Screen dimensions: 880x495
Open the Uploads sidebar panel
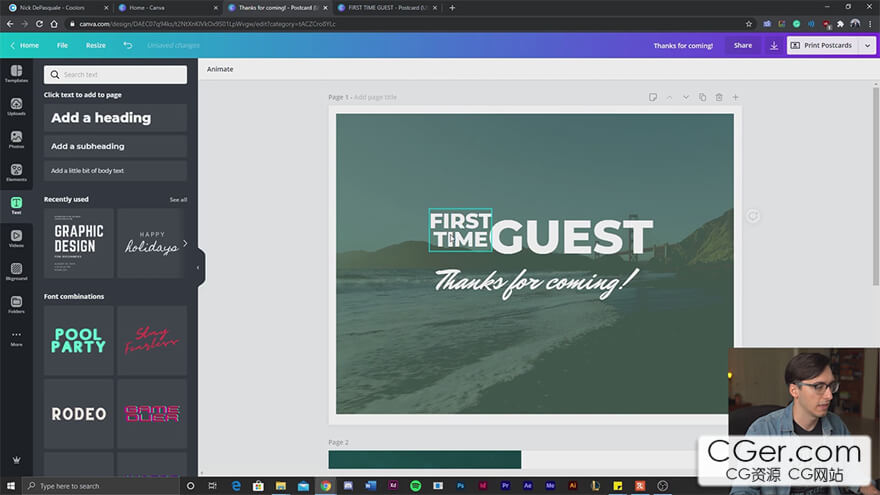pos(16,106)
